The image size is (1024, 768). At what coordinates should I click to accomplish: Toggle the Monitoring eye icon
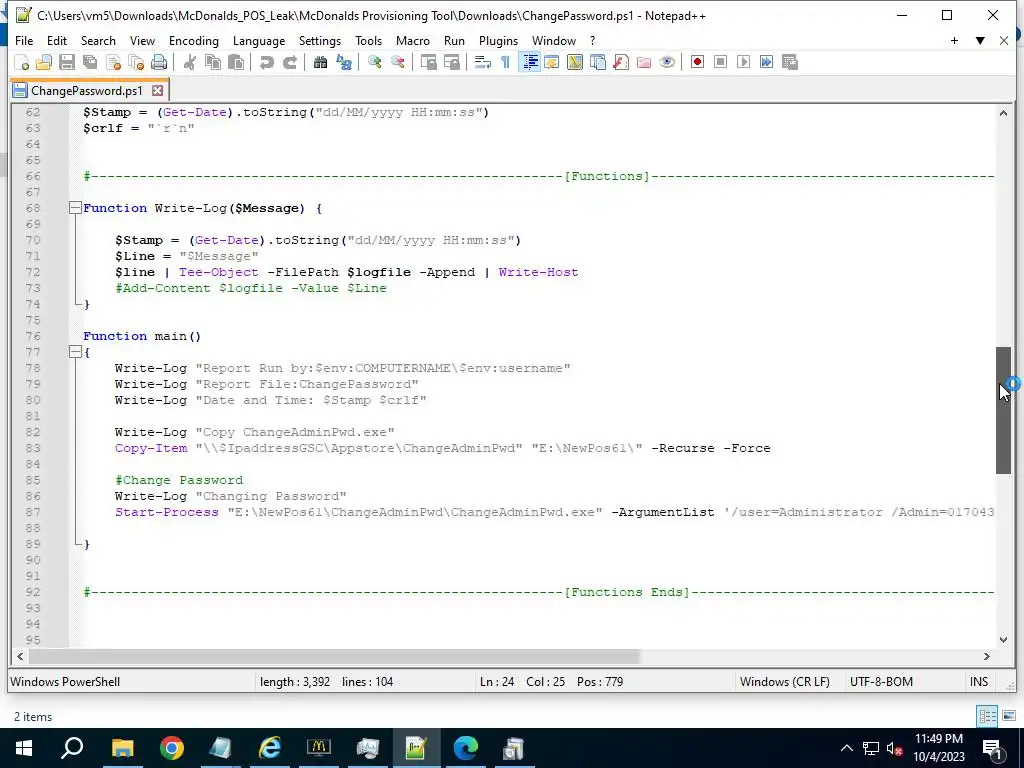pos(667,62)
